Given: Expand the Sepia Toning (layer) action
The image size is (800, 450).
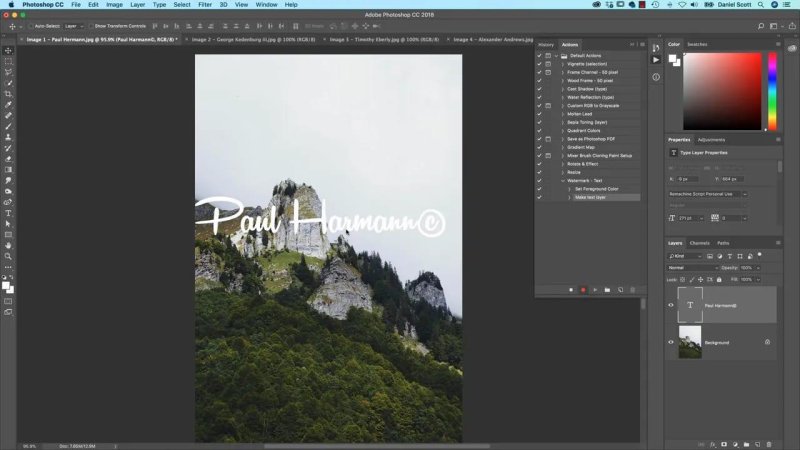Looking at the screenshot, I should (563, 122).
